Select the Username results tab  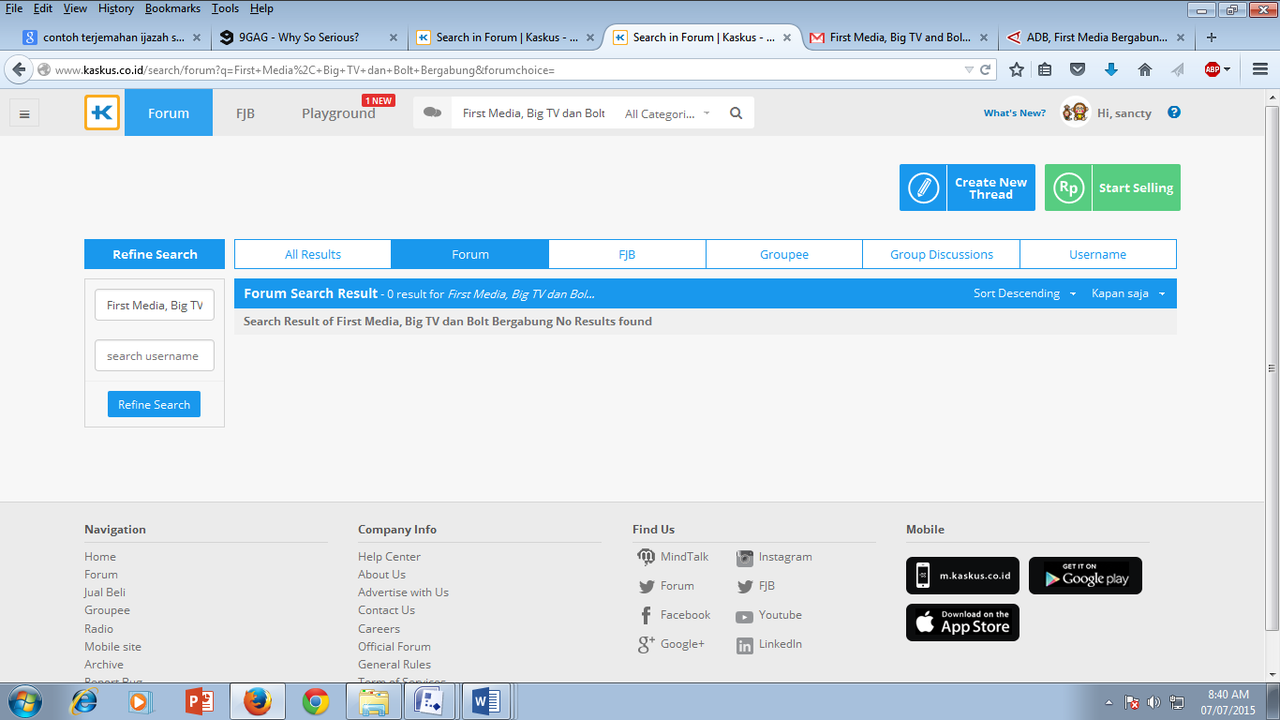coord(1098,254)
